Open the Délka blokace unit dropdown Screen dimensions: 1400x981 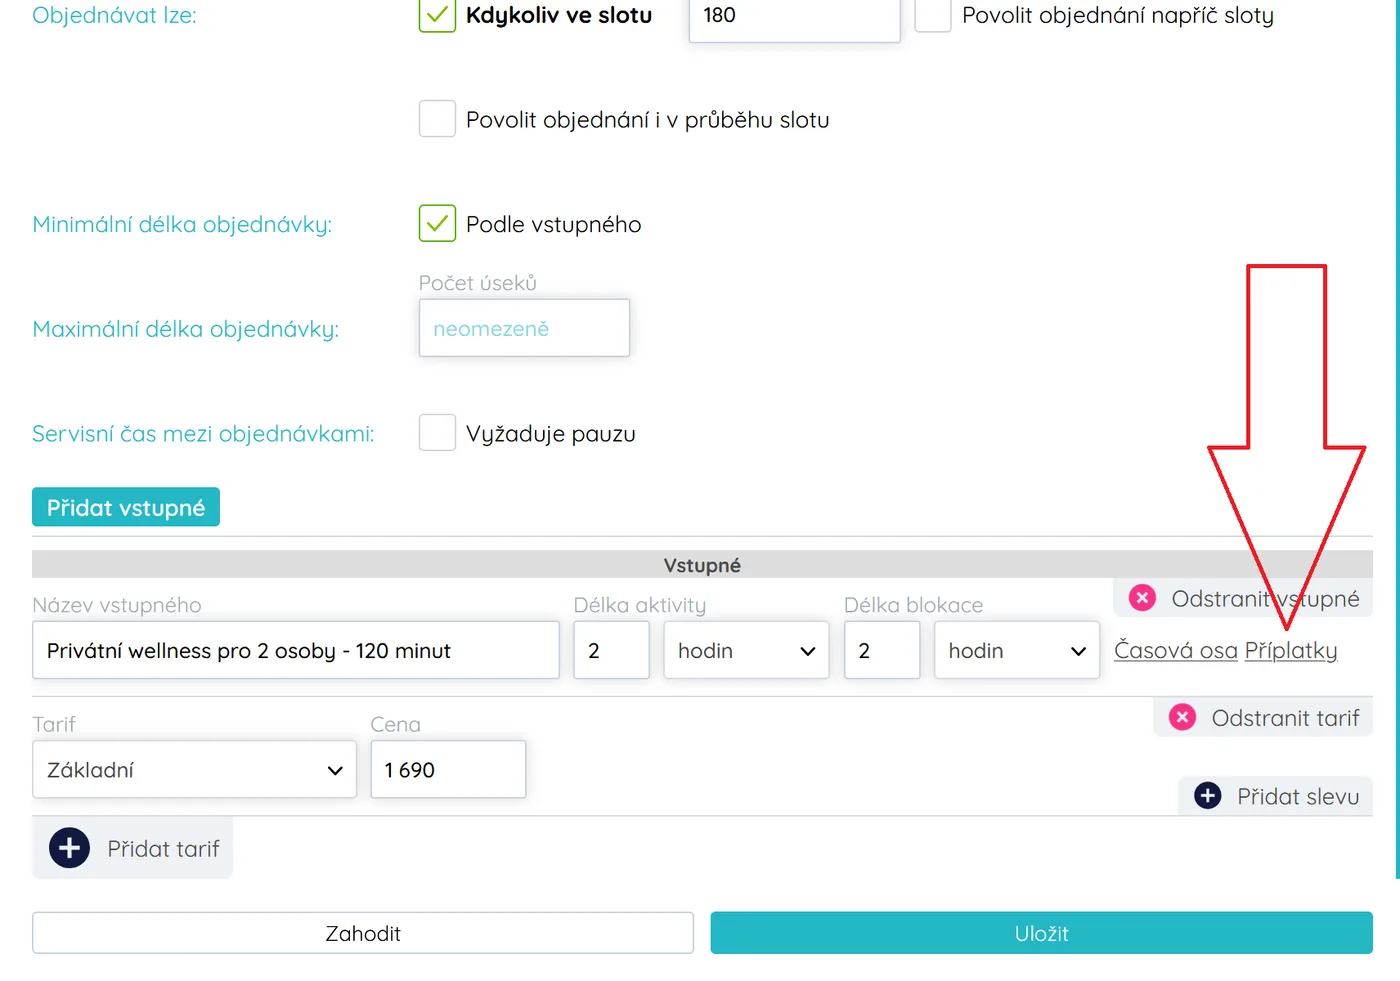(1017, 650)
